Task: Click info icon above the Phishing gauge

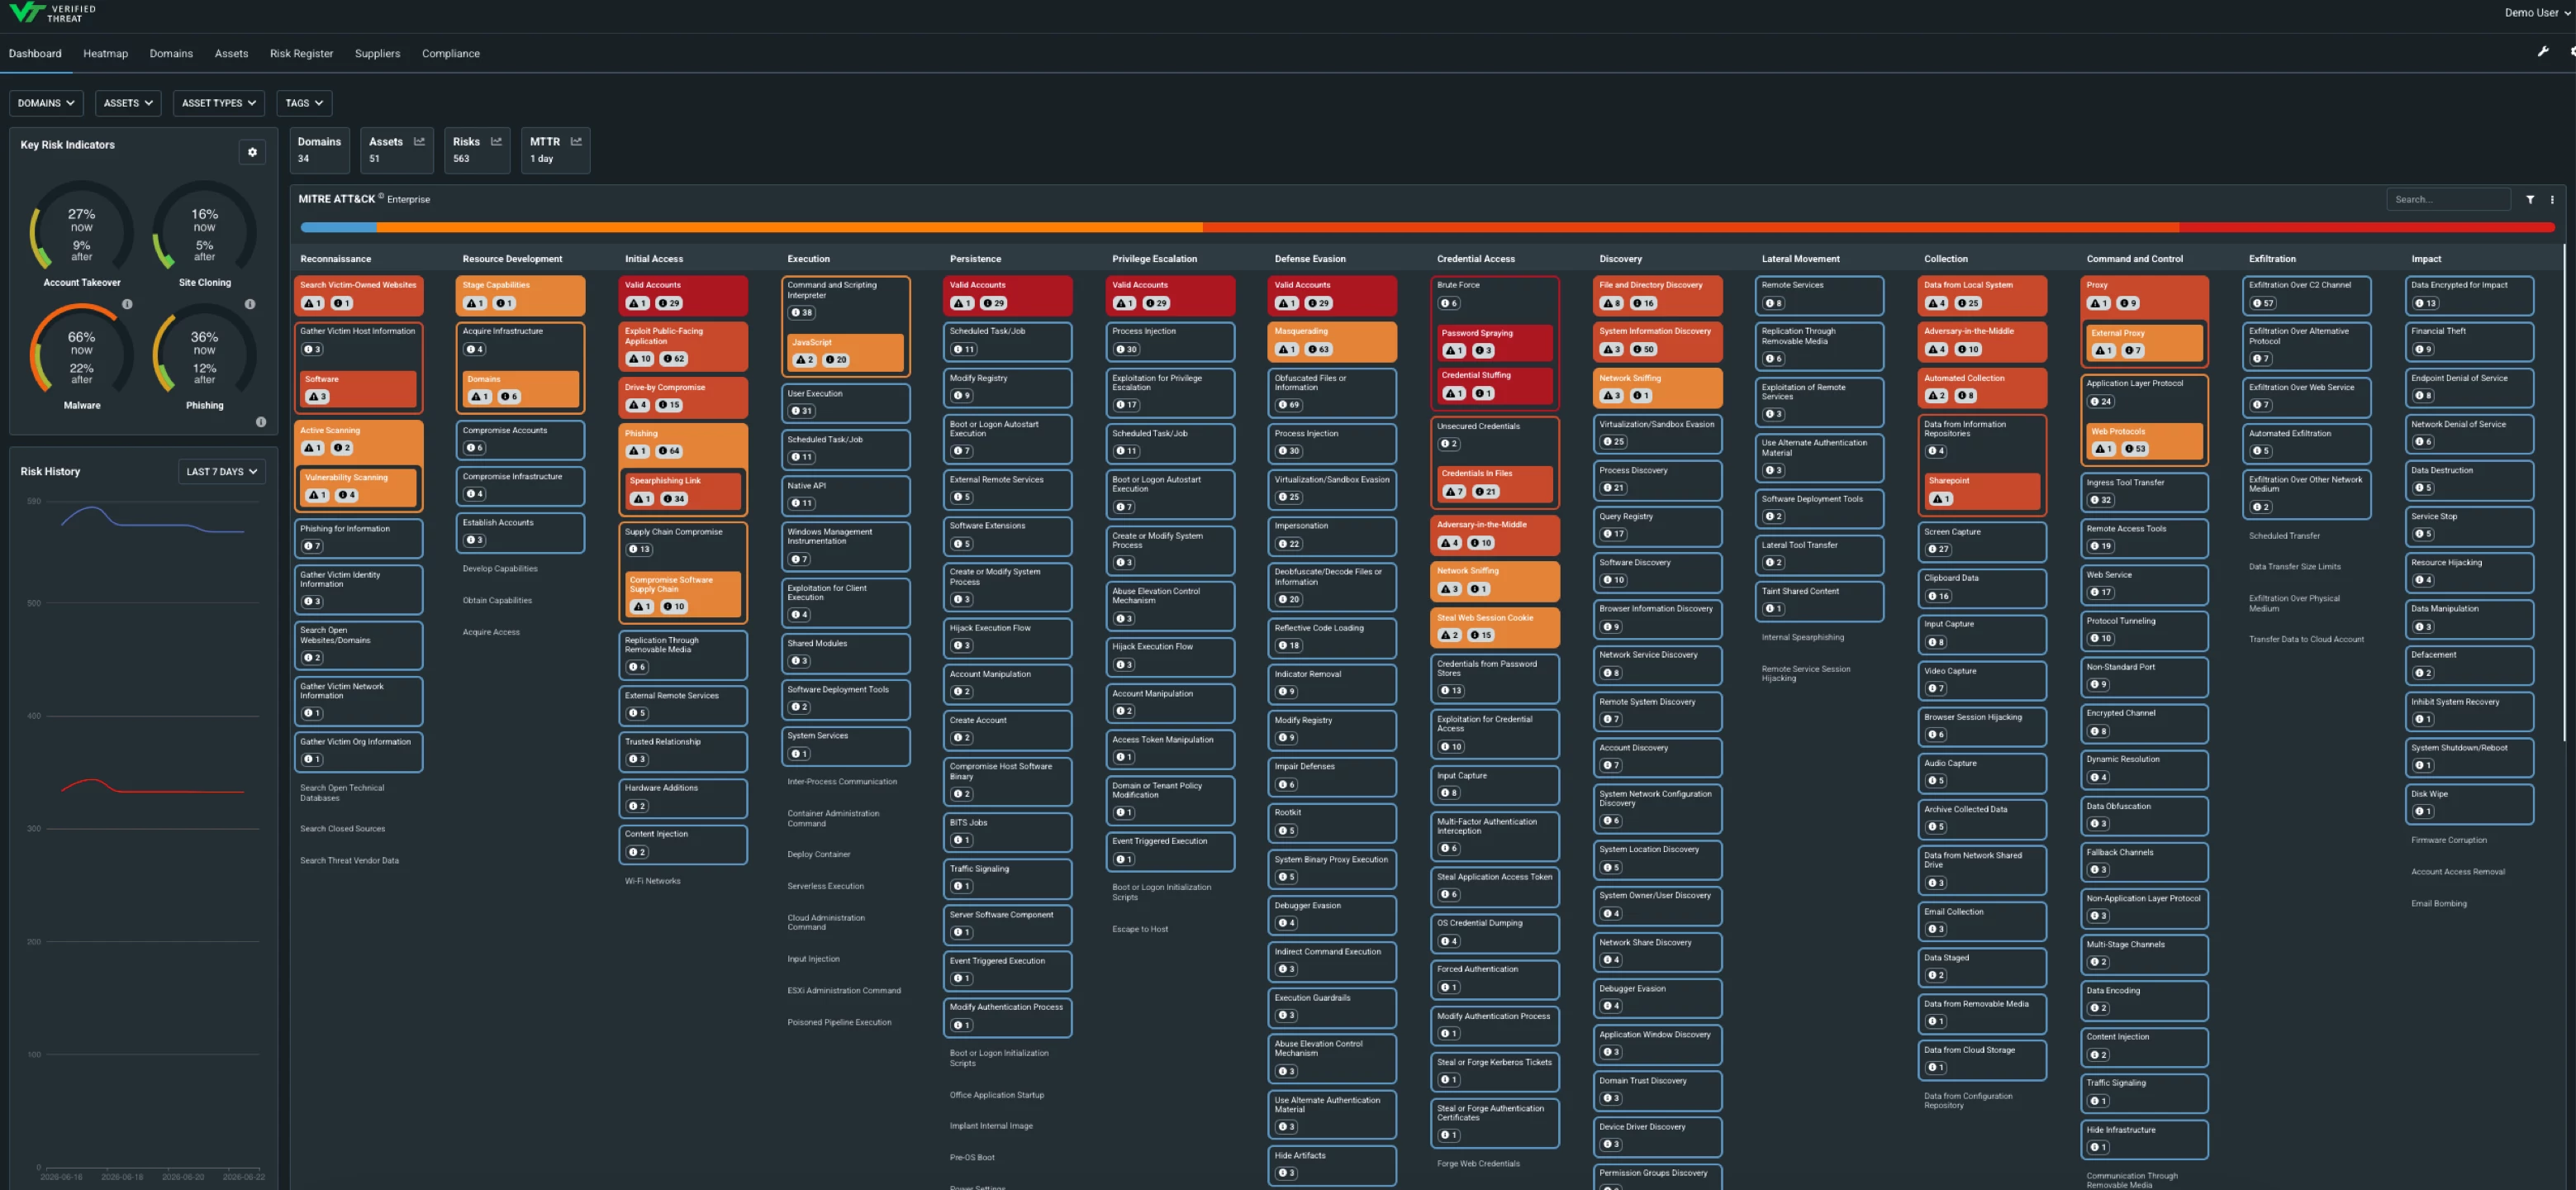Action: (250, 304)
